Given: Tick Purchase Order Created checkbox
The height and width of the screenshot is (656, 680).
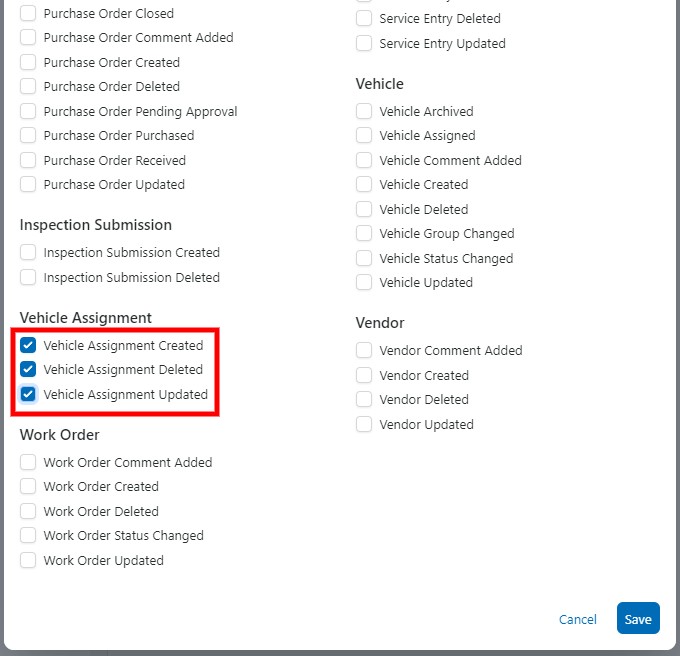Looking at the screenshot, I should [x=28, y=62].
